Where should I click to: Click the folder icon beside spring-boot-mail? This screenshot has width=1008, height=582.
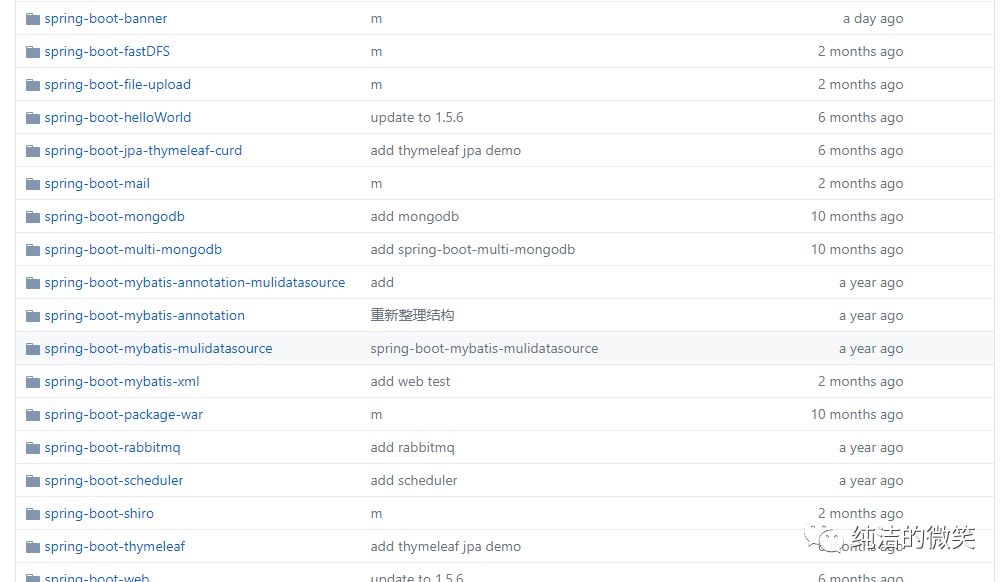tap(32, 183)
